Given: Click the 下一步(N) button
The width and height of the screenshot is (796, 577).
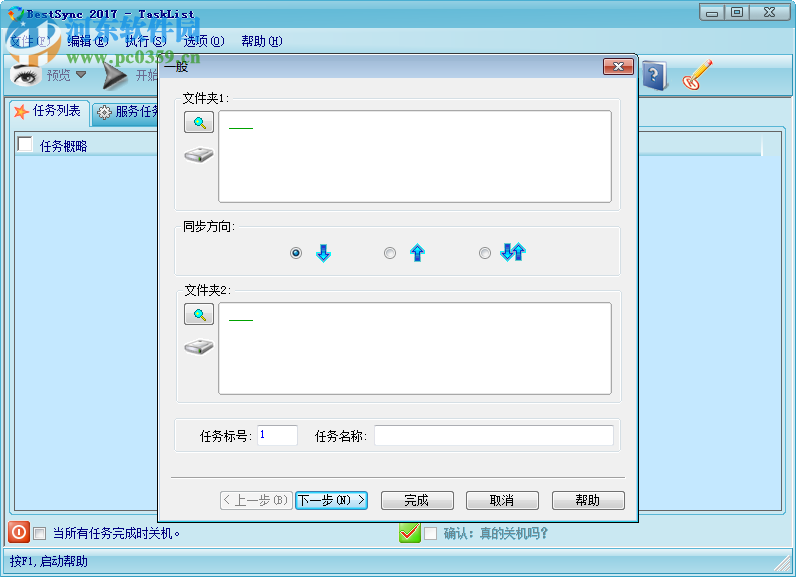Looking at the screenshot, I should (331, 500).
